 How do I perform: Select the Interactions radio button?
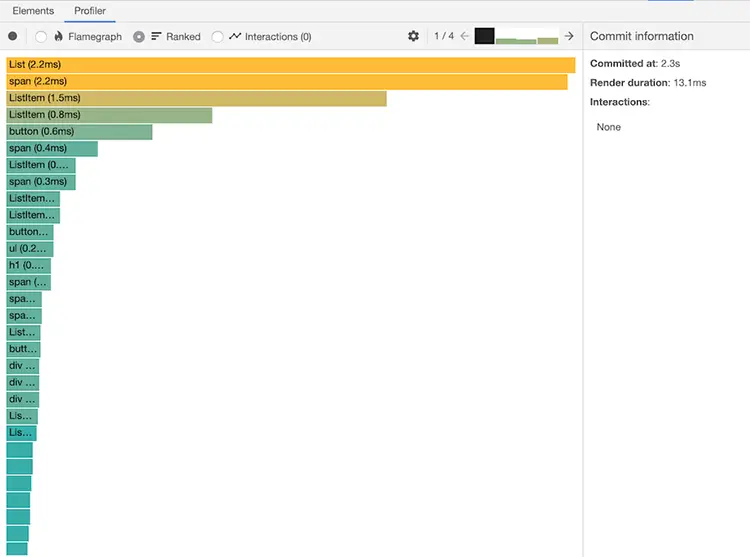(217, 36)
